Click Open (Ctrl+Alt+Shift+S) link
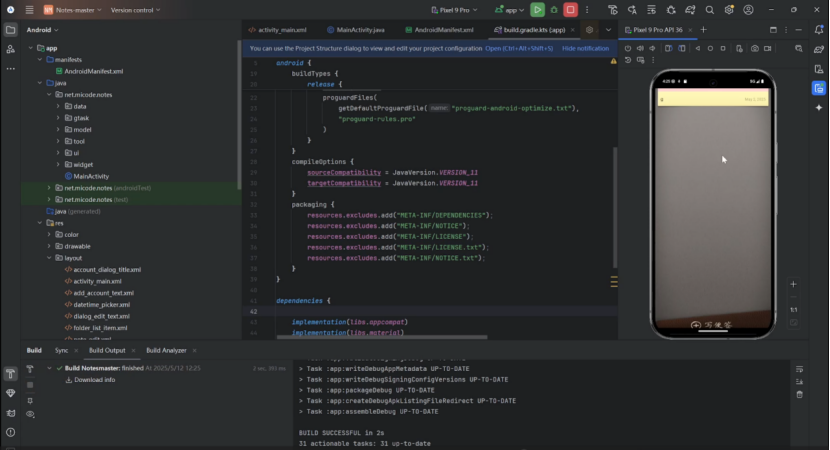 pyautogui.click(x=519, y=48)
